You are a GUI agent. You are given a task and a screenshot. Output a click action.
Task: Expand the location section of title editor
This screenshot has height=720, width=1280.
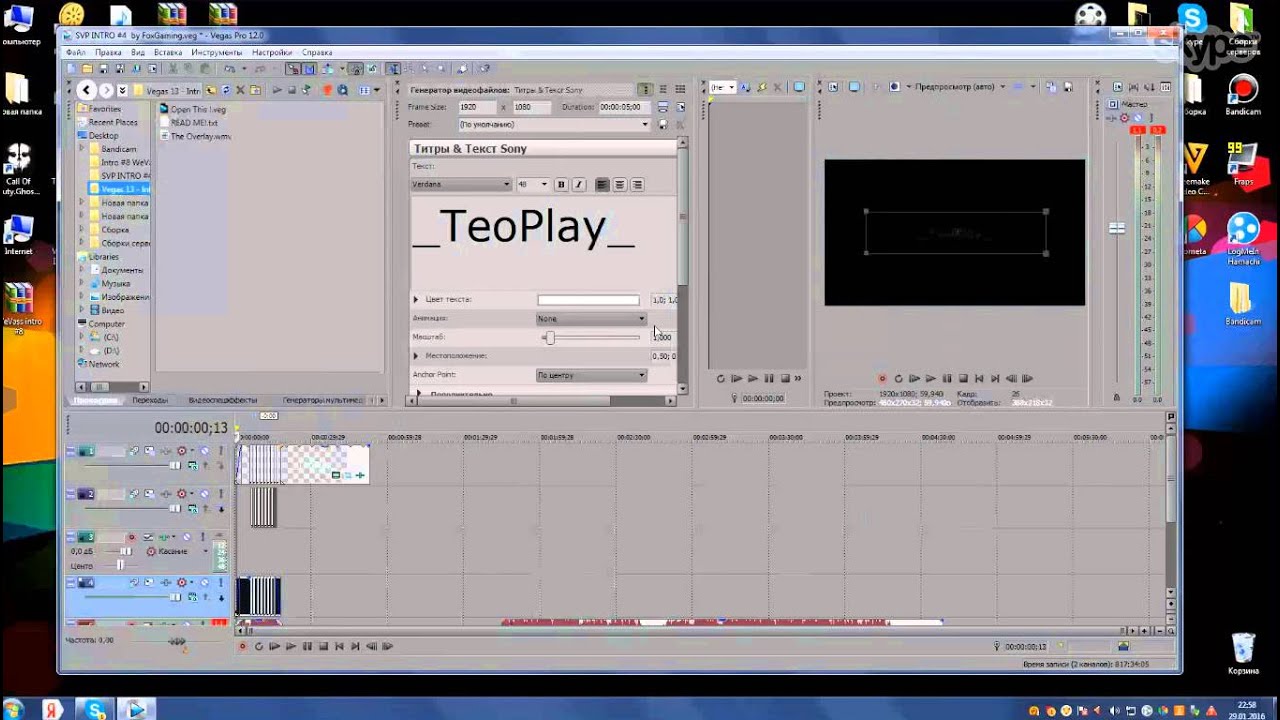tap(416, 356)
